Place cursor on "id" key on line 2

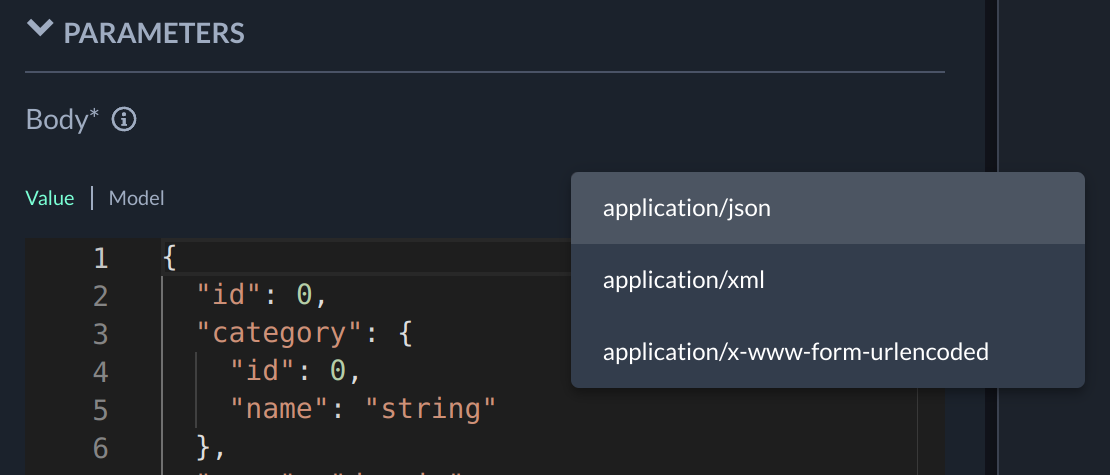click(228, 296)
